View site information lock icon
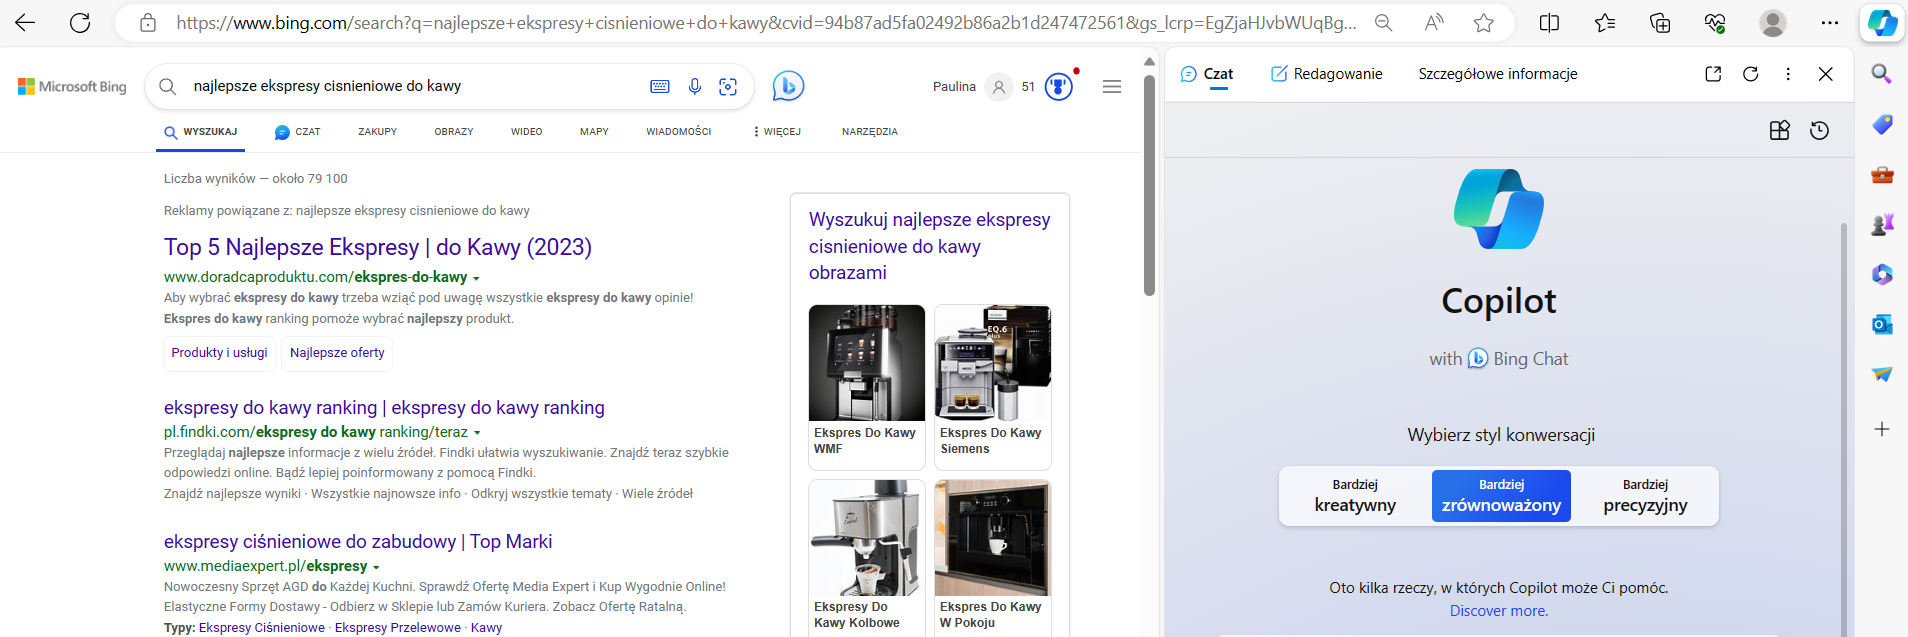Image resolution: width=1908 pixels, height=637 pixels. click(148, 23)
